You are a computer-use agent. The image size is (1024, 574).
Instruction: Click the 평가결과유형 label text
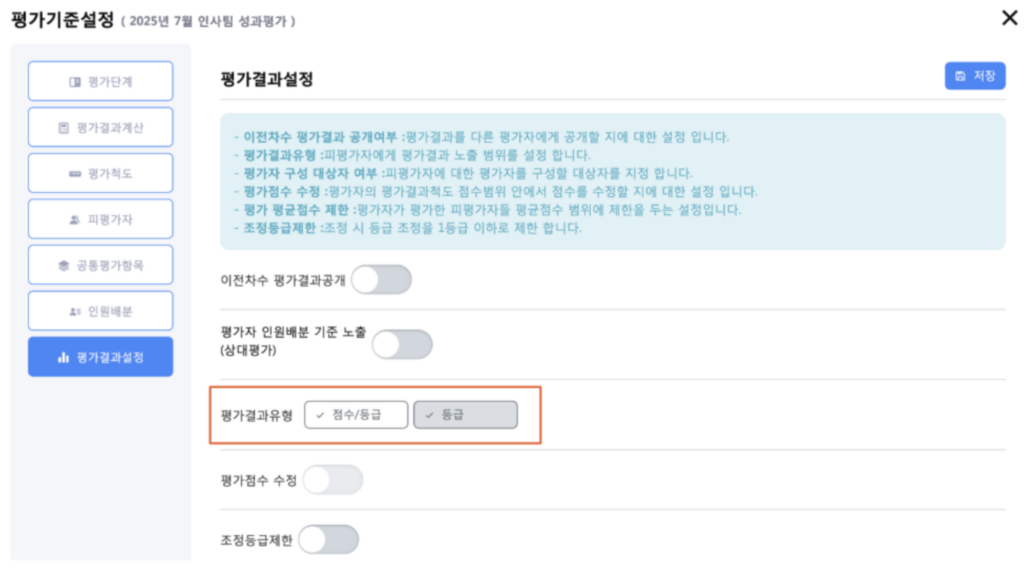point(257,415)
